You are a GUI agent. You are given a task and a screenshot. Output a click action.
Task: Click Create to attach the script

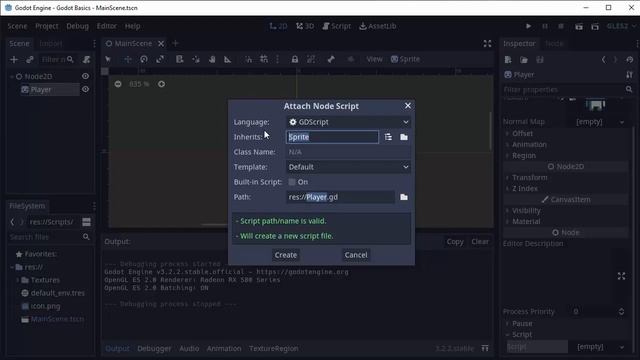(286, 255)
